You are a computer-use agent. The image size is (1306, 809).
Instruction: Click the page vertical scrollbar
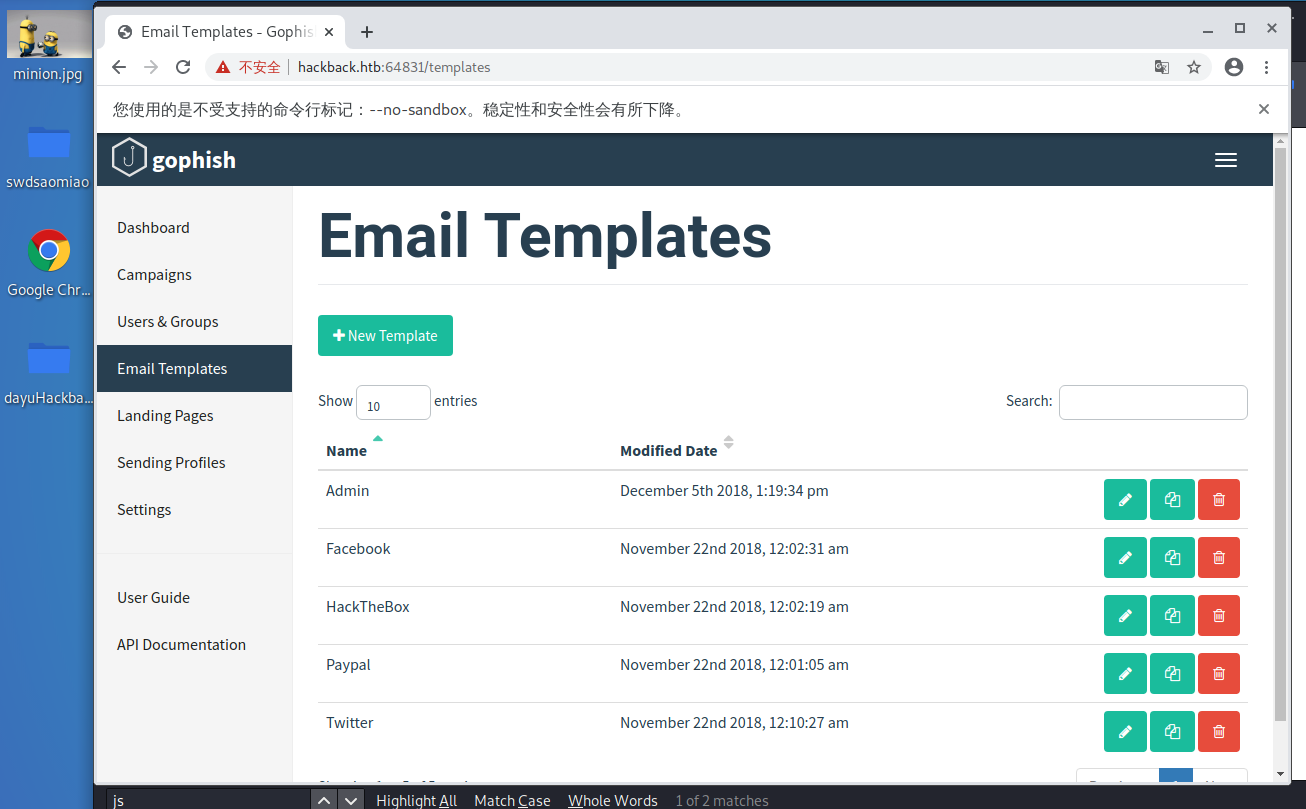(1280, 436)
